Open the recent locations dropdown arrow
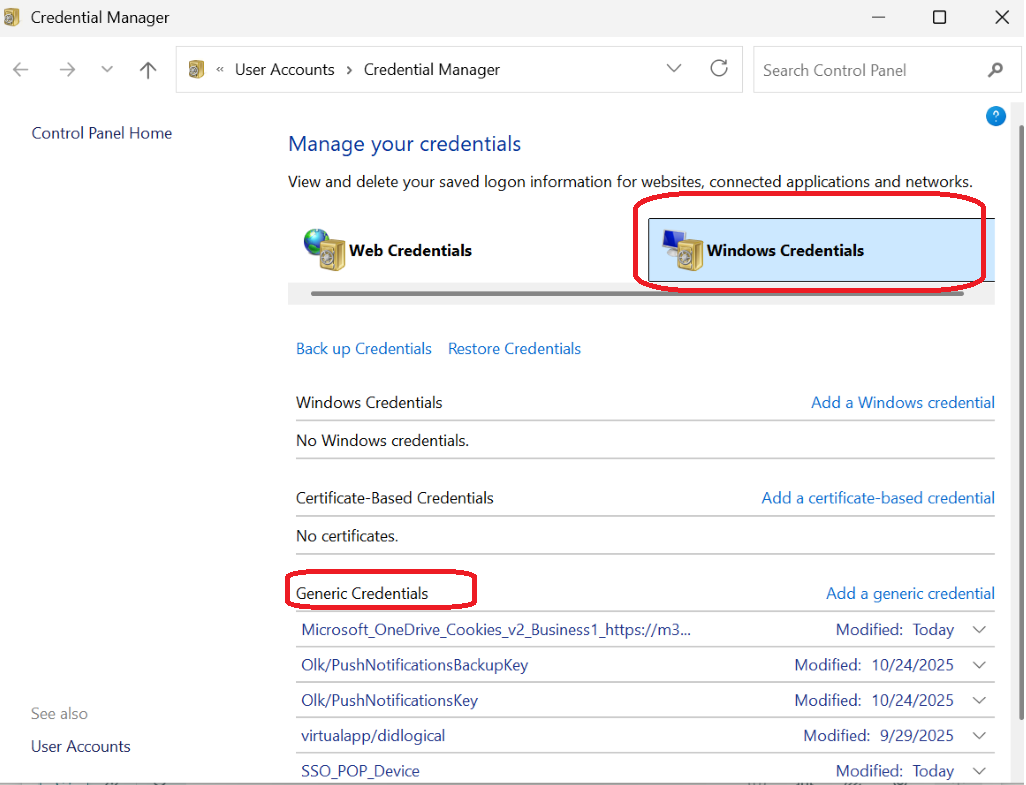The image size is (1026, 785). [107, 69]
